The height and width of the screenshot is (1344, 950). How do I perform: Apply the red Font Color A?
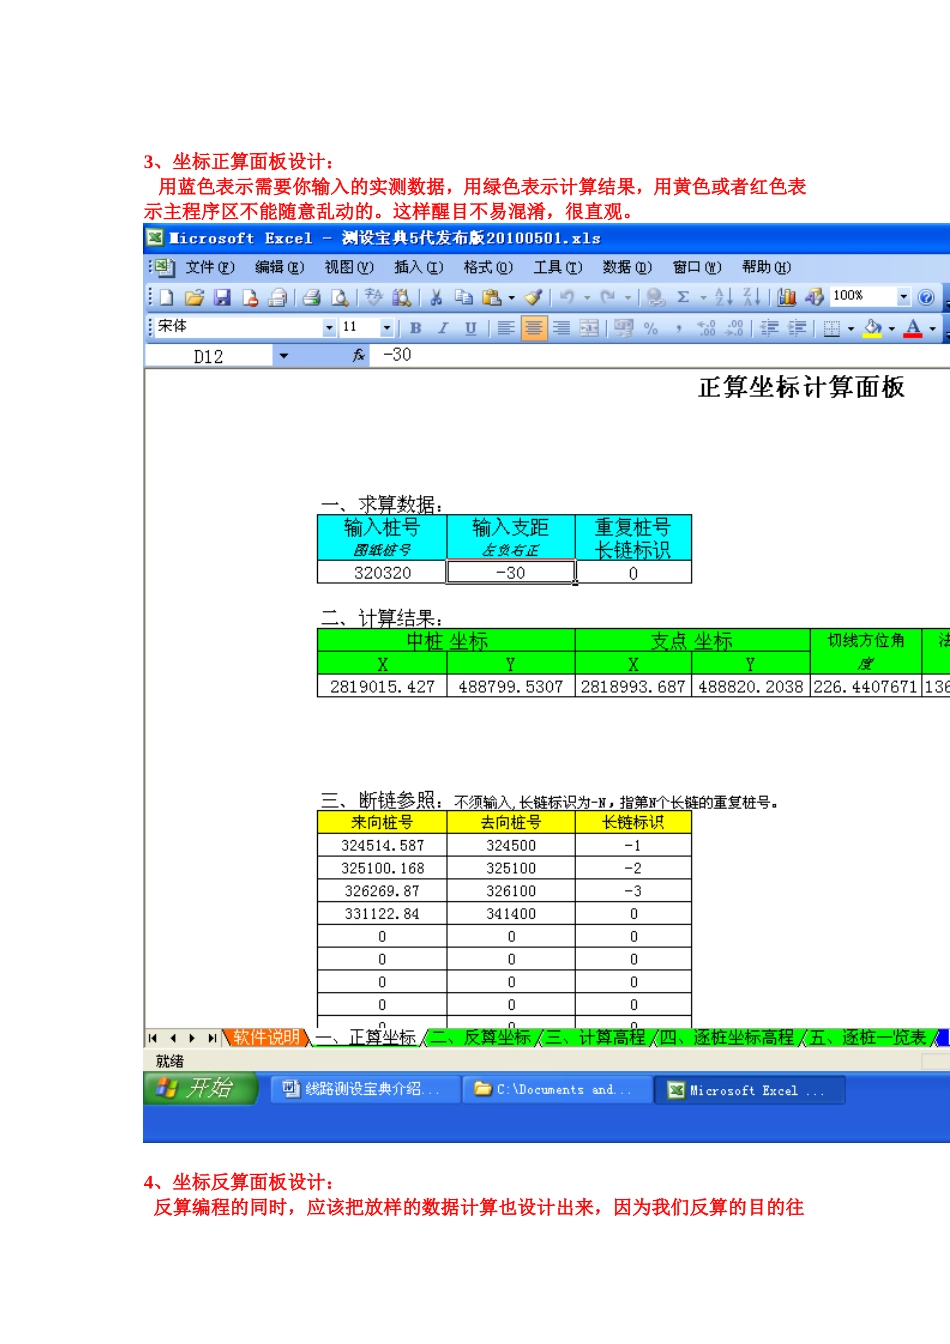point(913,328)
